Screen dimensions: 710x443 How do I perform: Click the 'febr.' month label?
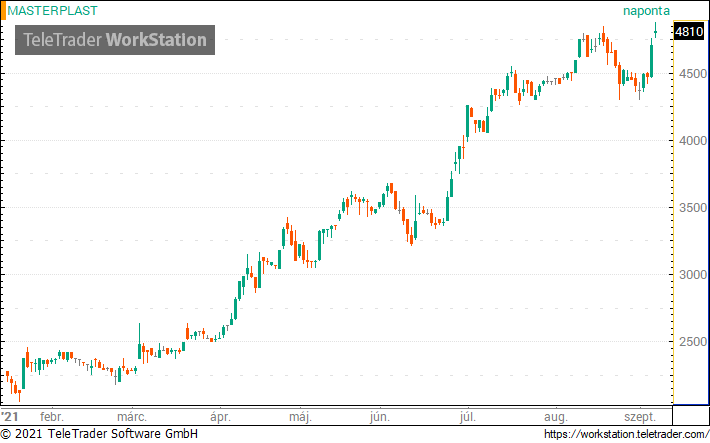[x=52, y=416]
